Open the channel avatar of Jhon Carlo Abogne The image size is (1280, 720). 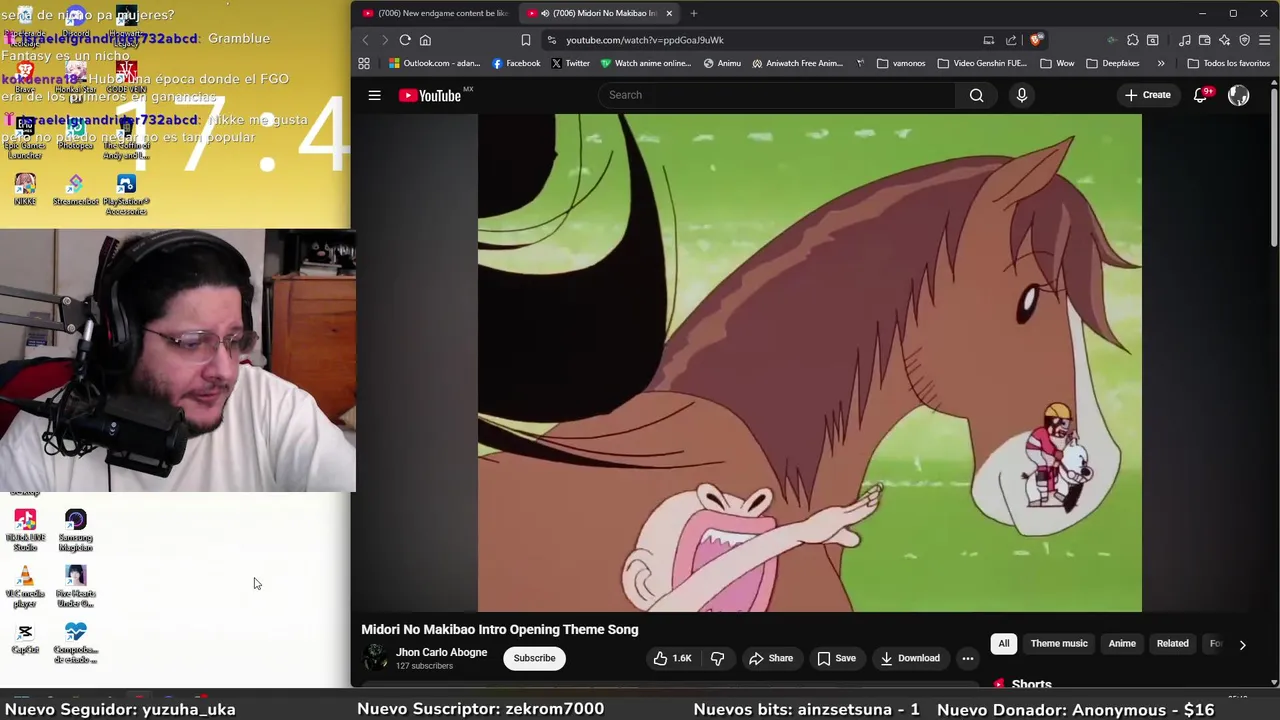tap(376, 658)
